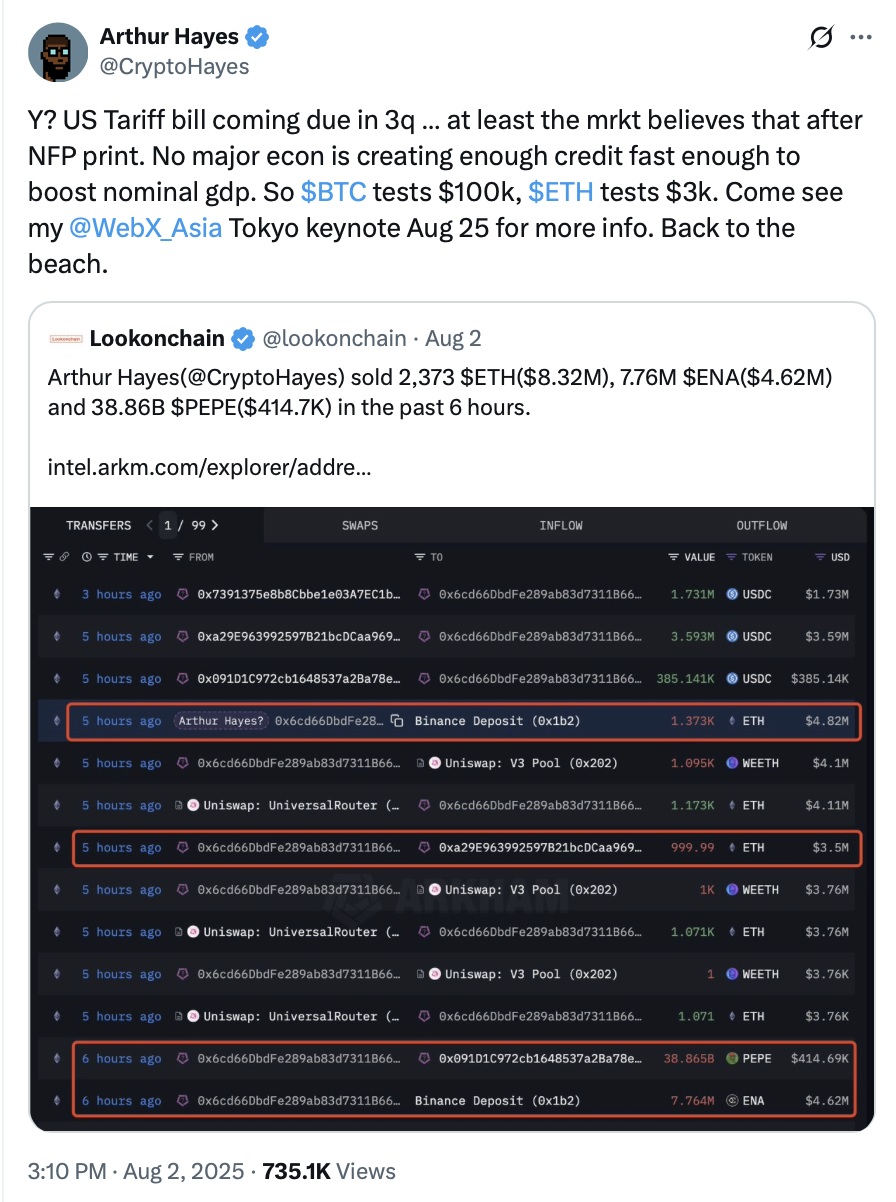The height and width of the screenshot is (1202, 896).
Task: Click the VALUE column filter icon
Action: pos(673,557)
